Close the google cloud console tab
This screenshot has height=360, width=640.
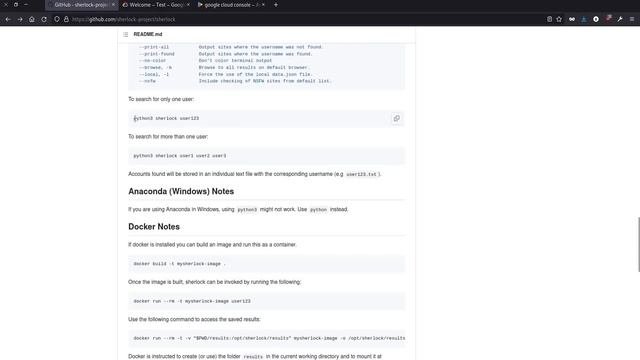[x=263, y=5]
